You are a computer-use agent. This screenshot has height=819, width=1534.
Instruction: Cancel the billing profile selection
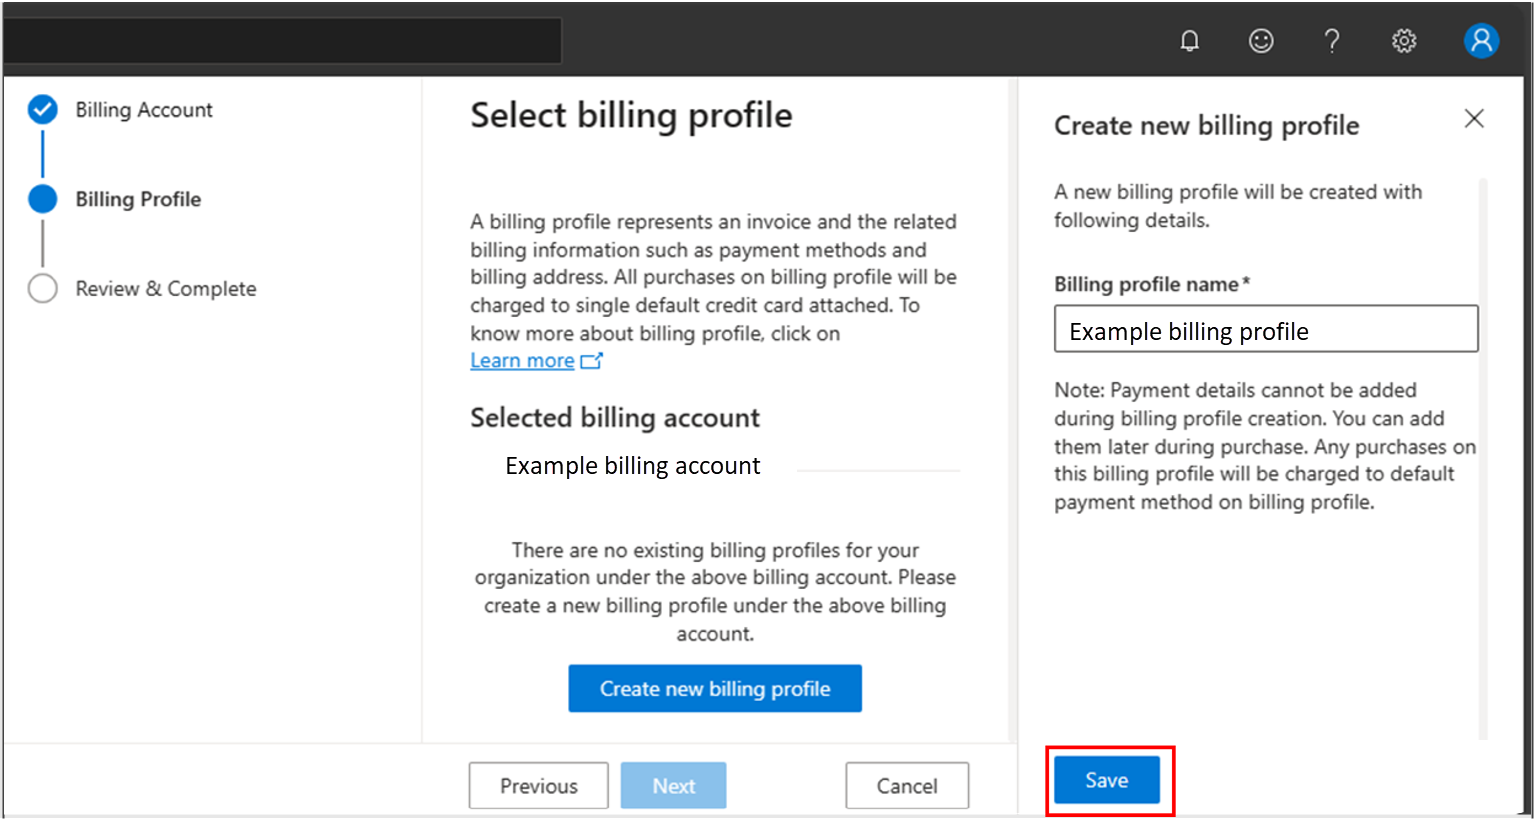point(907,786)
